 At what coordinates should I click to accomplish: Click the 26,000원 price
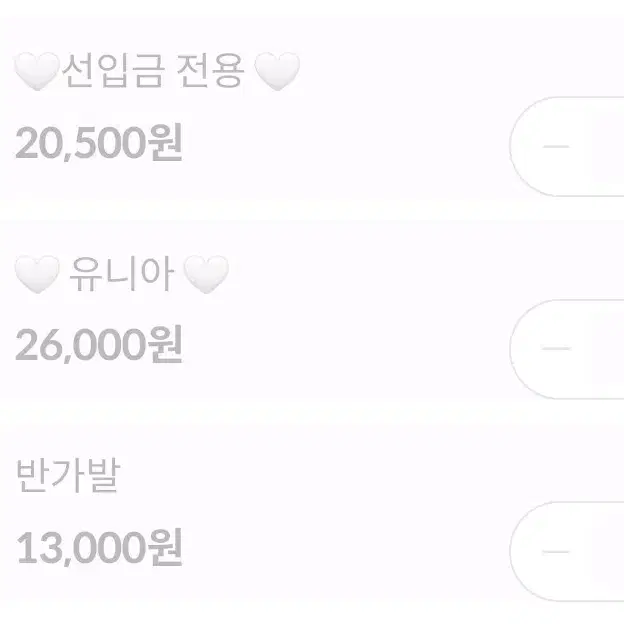click(x=99, y=344)
